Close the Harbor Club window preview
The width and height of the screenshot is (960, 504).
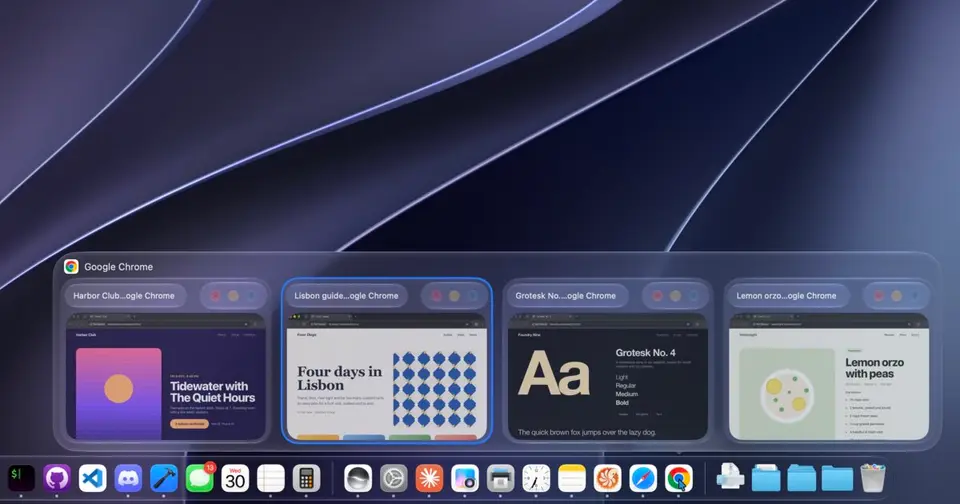tap(216, 296)
